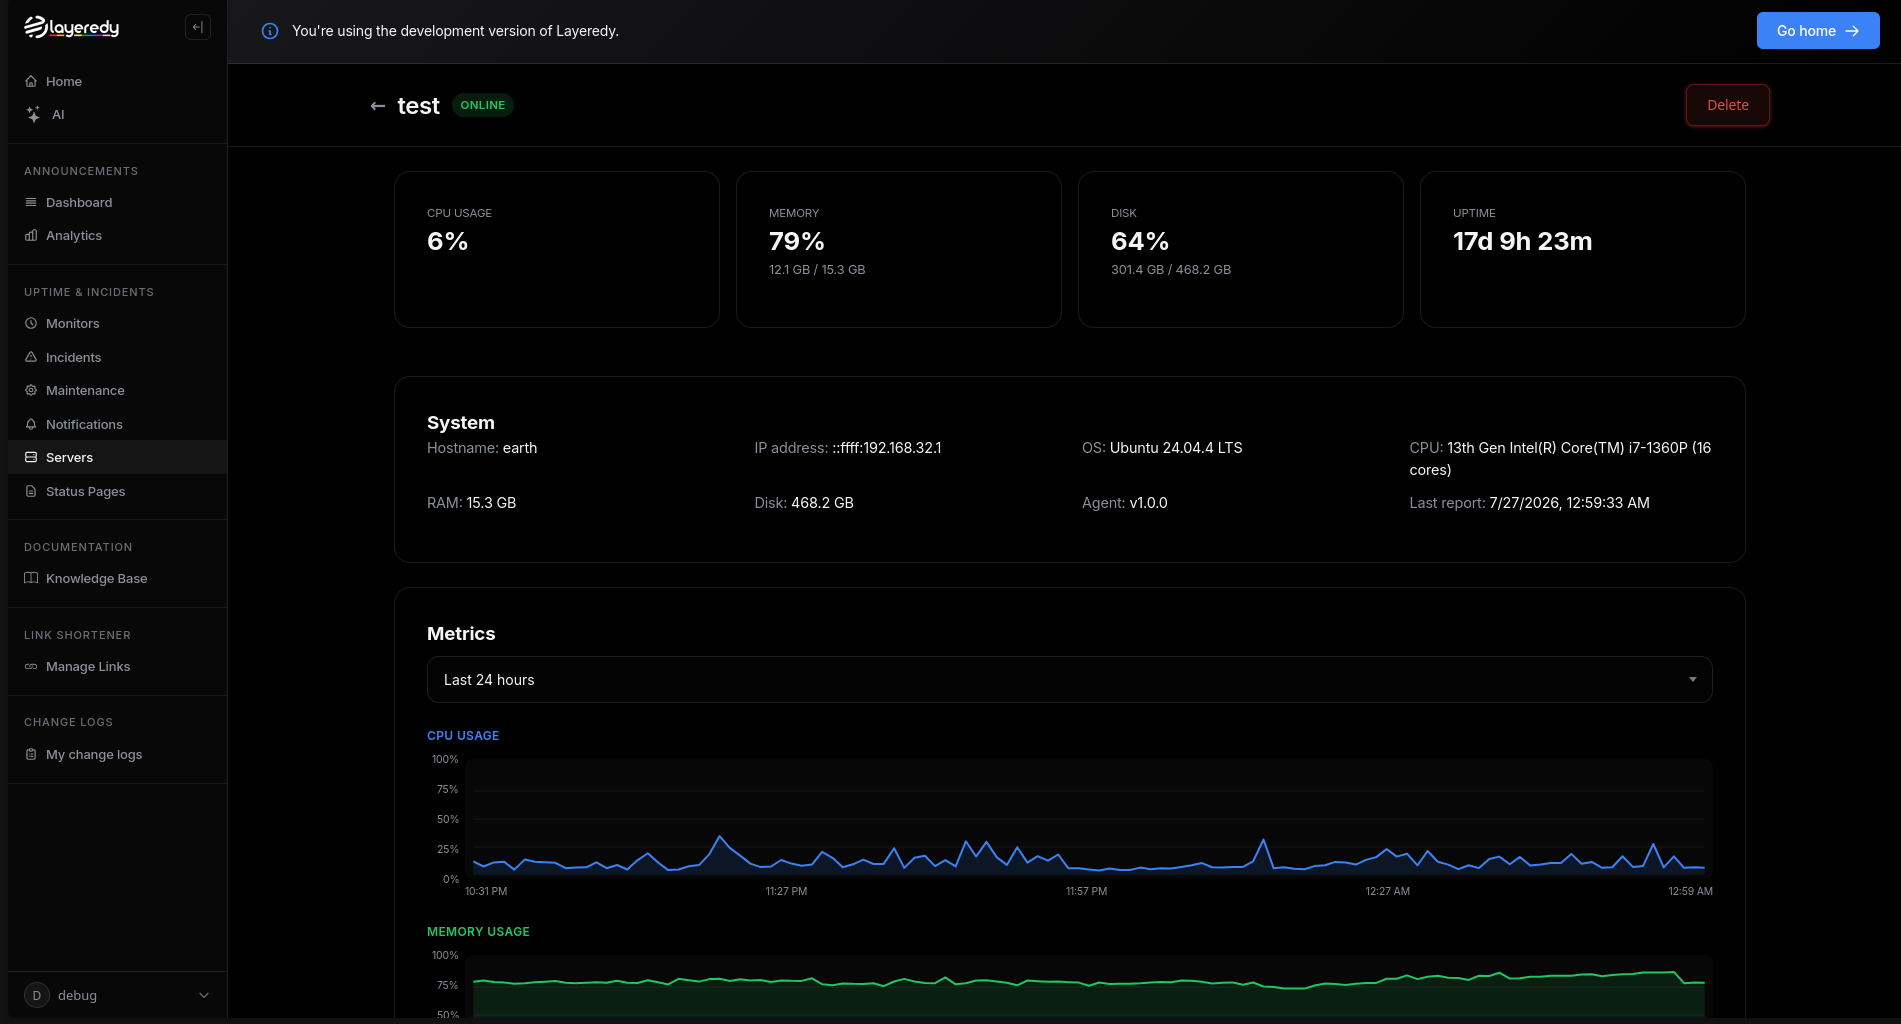Click the Status Pages document icon
The height and width of the screenshot is (1024, 1901).
click(31, 492)
